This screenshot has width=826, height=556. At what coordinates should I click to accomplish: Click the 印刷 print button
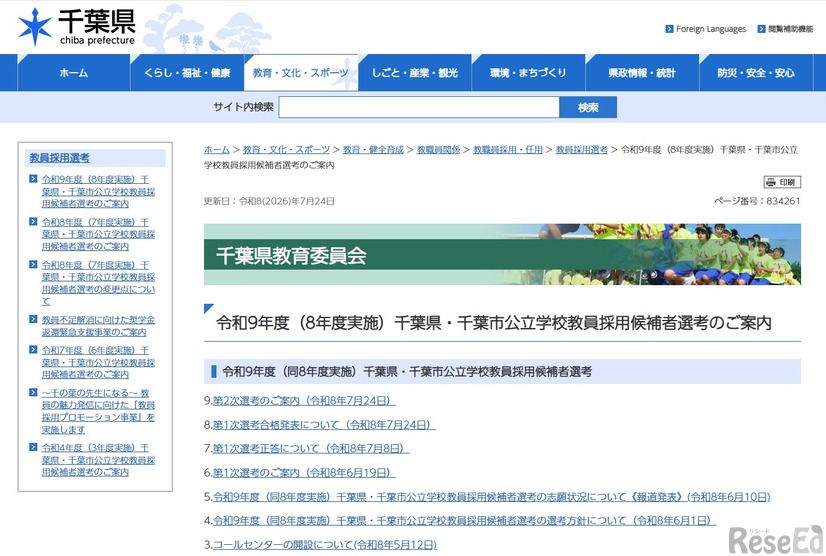782,182
